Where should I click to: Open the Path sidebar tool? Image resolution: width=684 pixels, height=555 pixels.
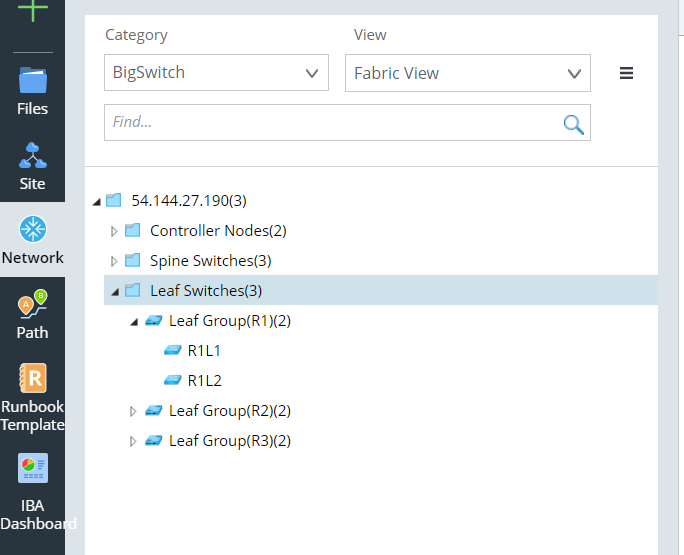[32, 315]
